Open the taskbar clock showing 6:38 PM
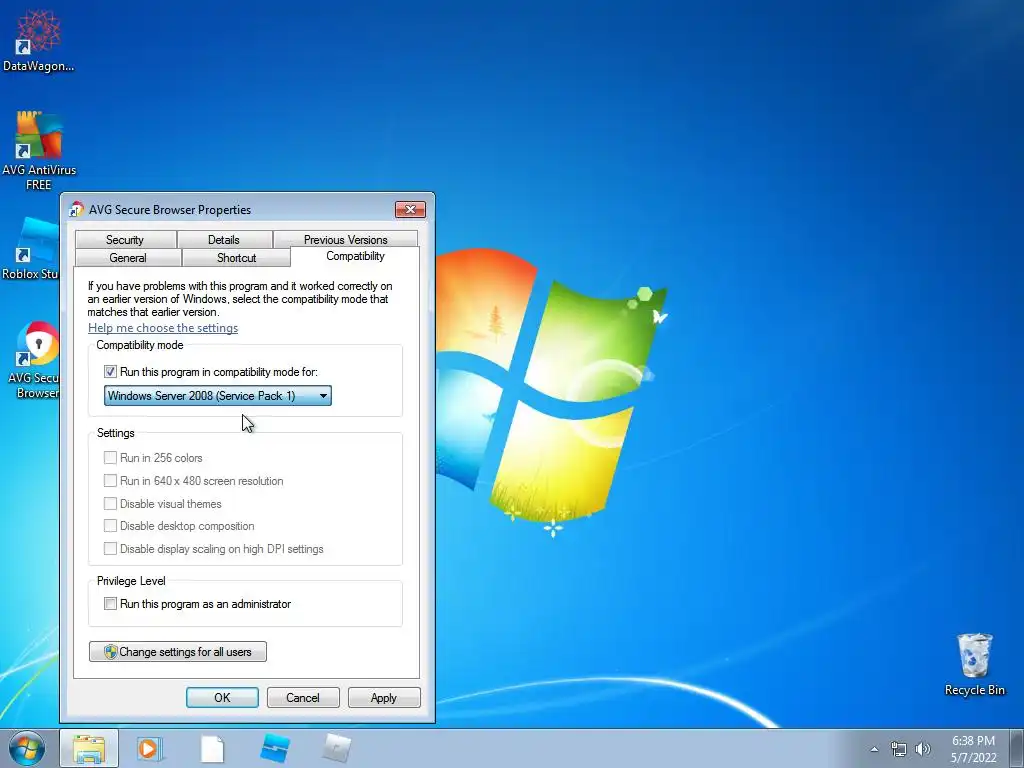 point(973,749)
